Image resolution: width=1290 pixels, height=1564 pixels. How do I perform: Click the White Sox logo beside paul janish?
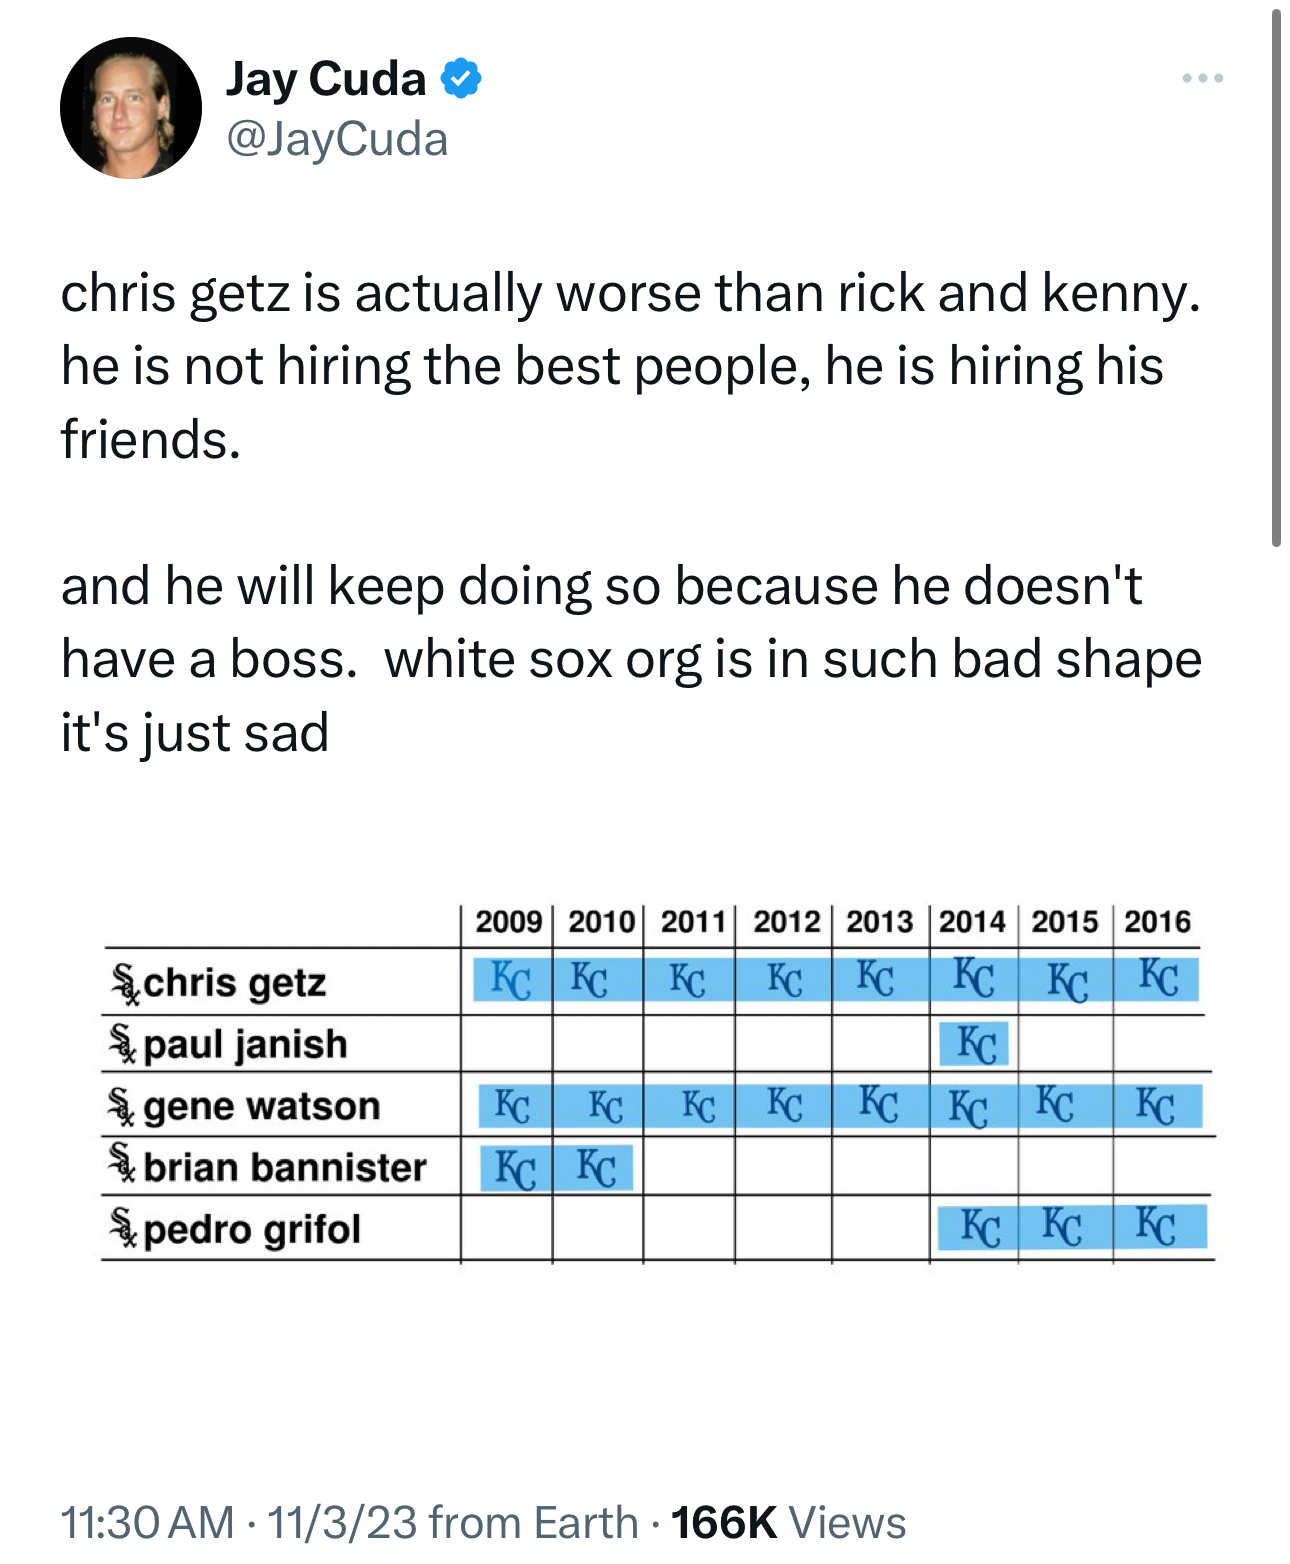pos(122,1045)
